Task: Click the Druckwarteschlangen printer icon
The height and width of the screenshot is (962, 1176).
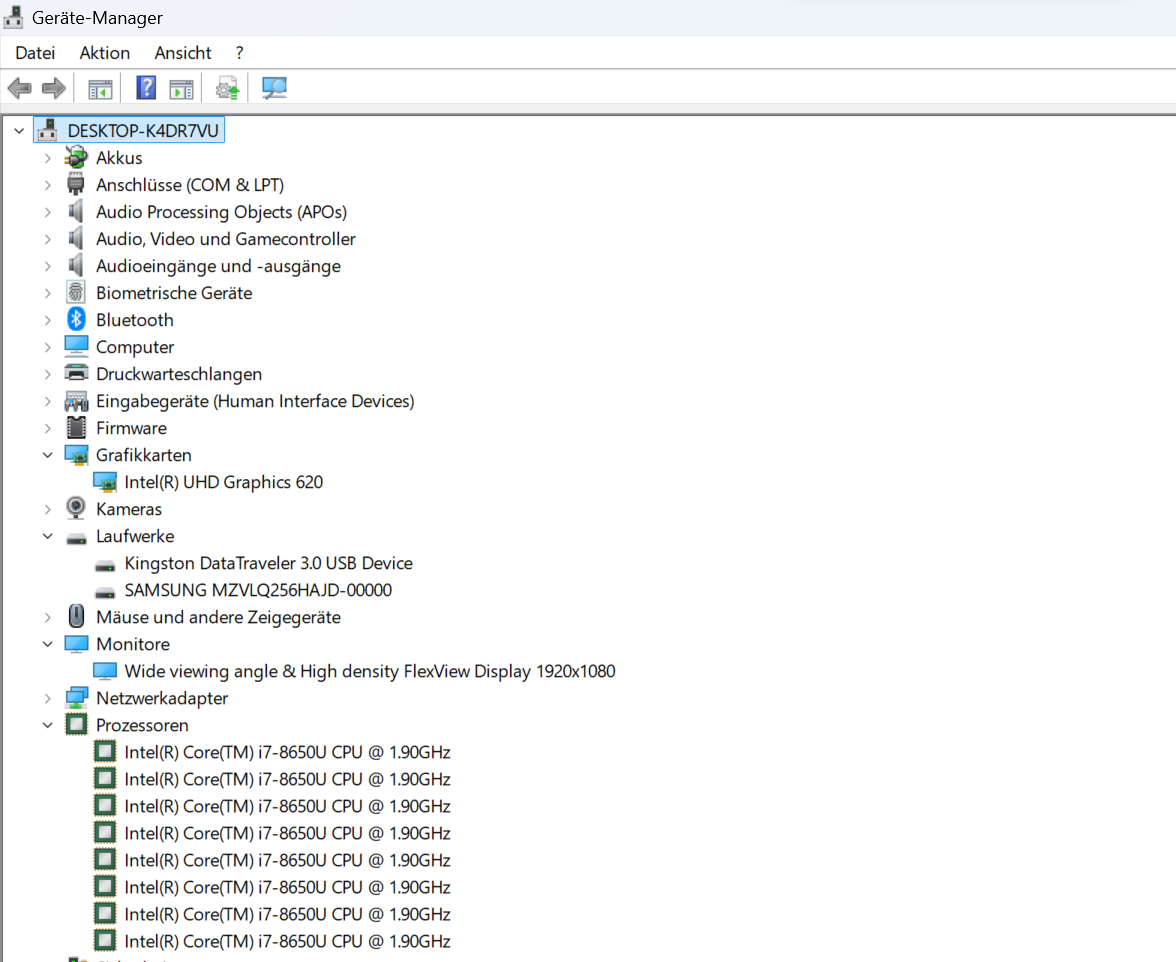Action: point(76,373)
